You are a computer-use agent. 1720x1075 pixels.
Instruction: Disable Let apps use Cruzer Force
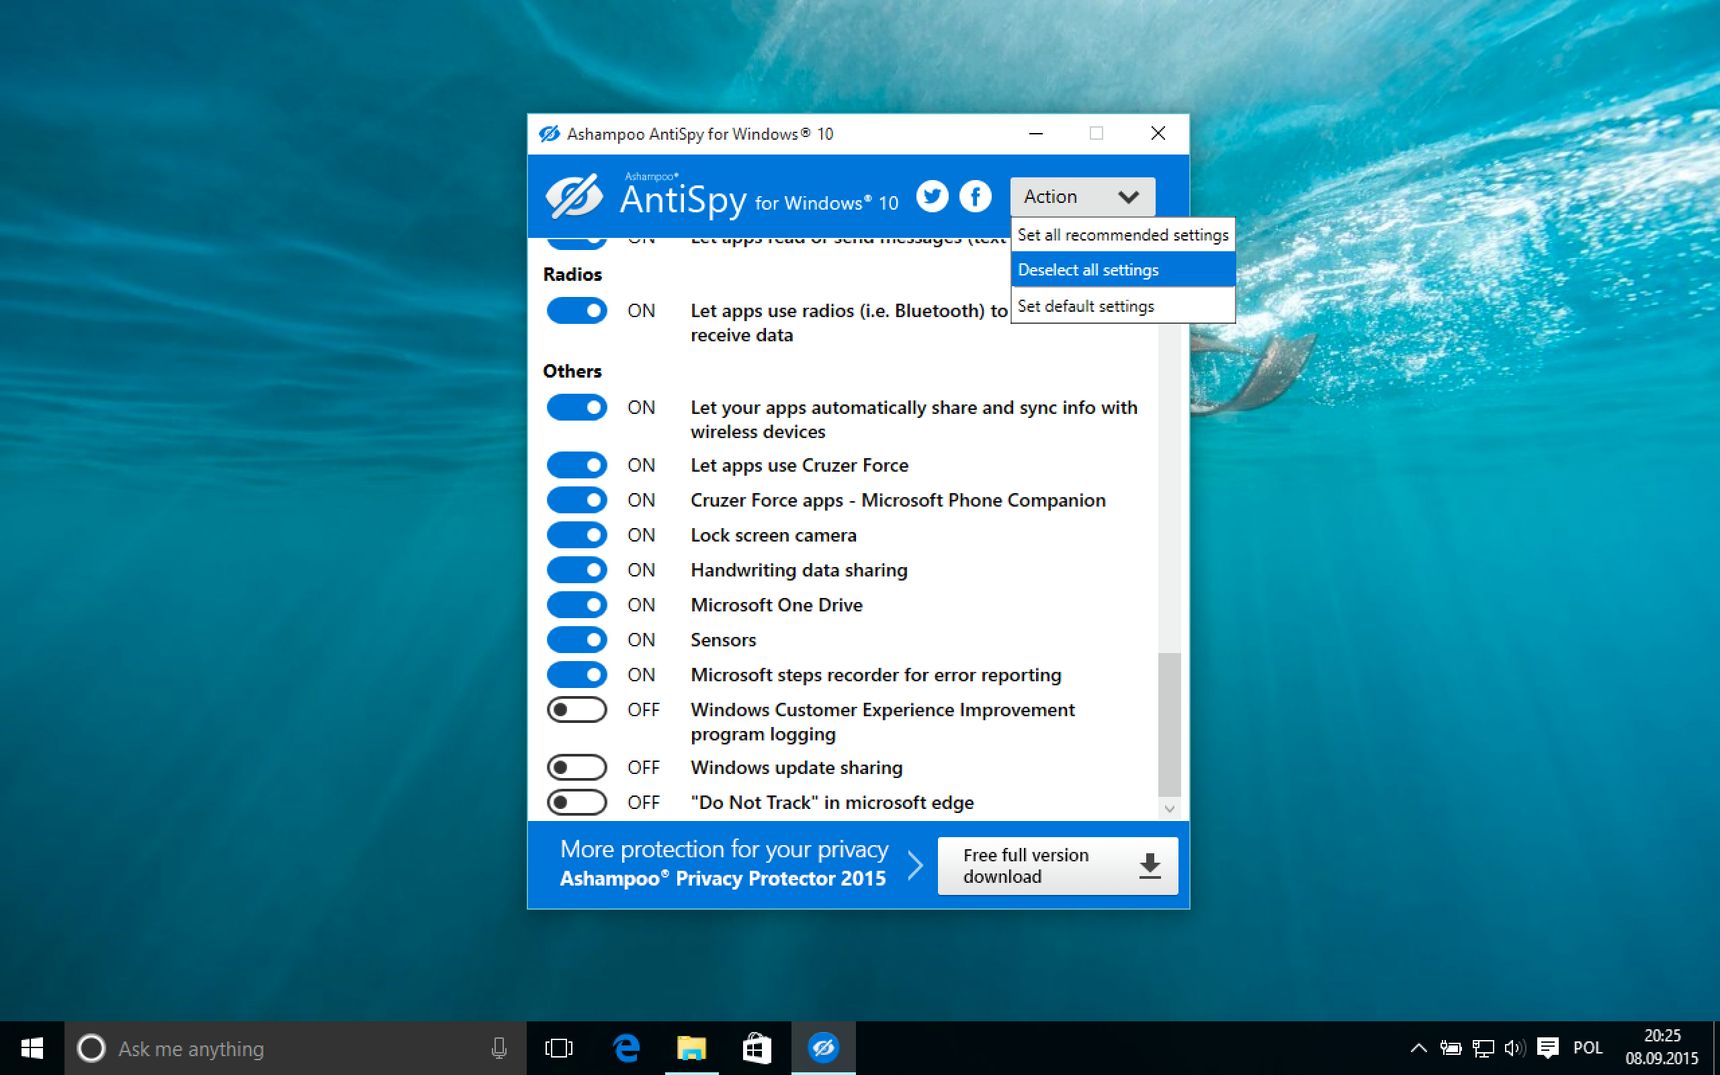click(577, 465)
